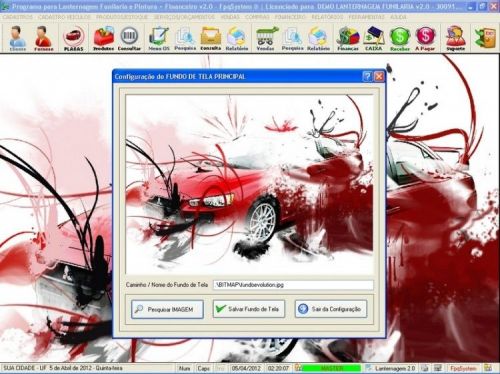The height and width of the screenshot is (374, 500).
Task: Create a new OS with clipboard icon
Action: [159, 39]
